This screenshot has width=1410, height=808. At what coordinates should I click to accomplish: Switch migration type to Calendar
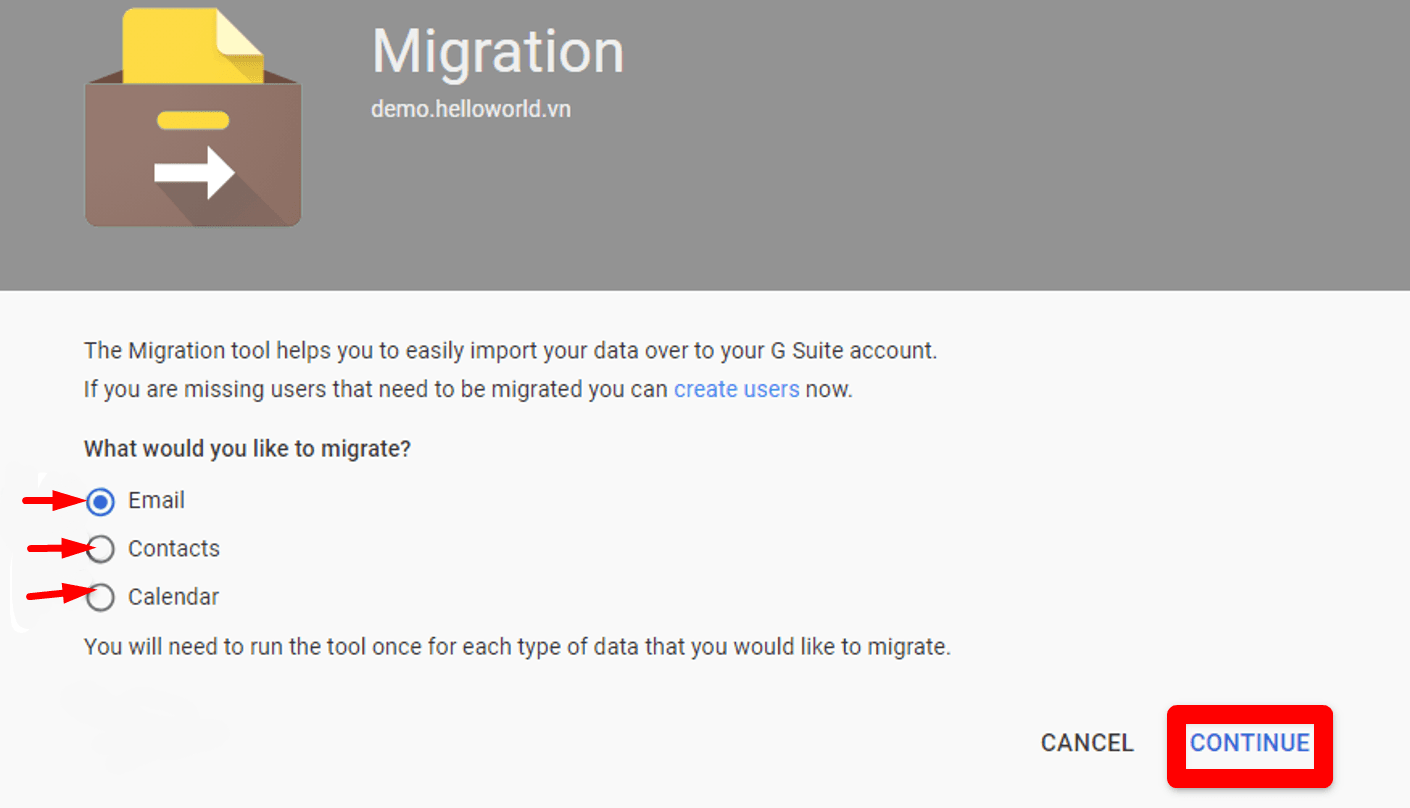(100, 597)
